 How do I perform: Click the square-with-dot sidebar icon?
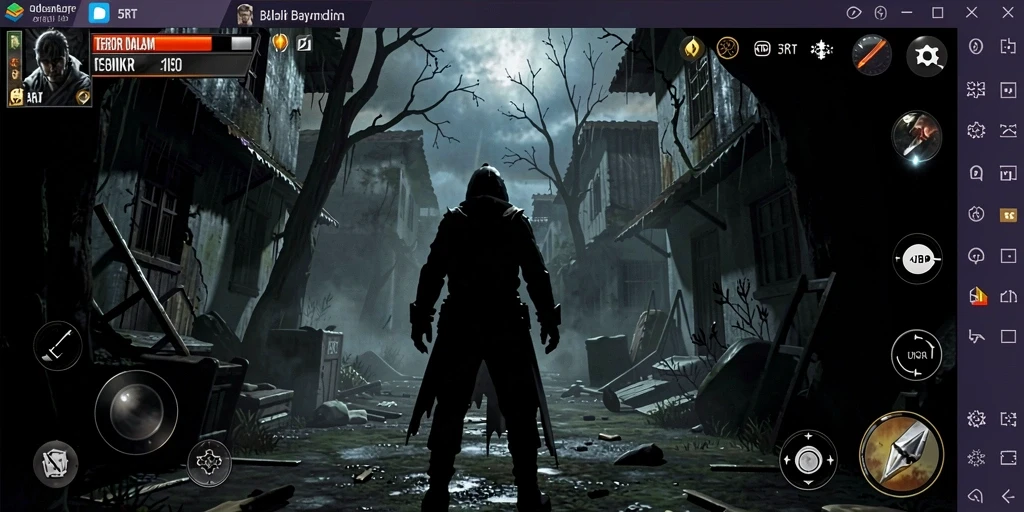[1008, 255]
